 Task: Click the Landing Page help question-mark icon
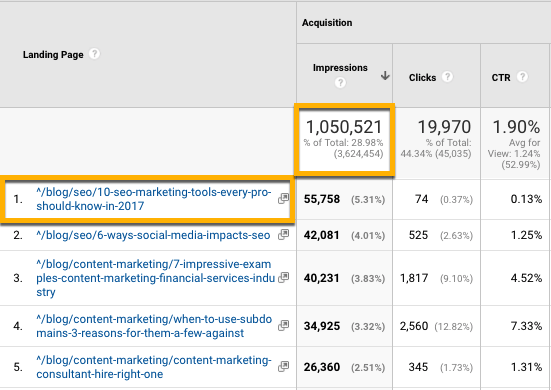(x=94, y=54)
